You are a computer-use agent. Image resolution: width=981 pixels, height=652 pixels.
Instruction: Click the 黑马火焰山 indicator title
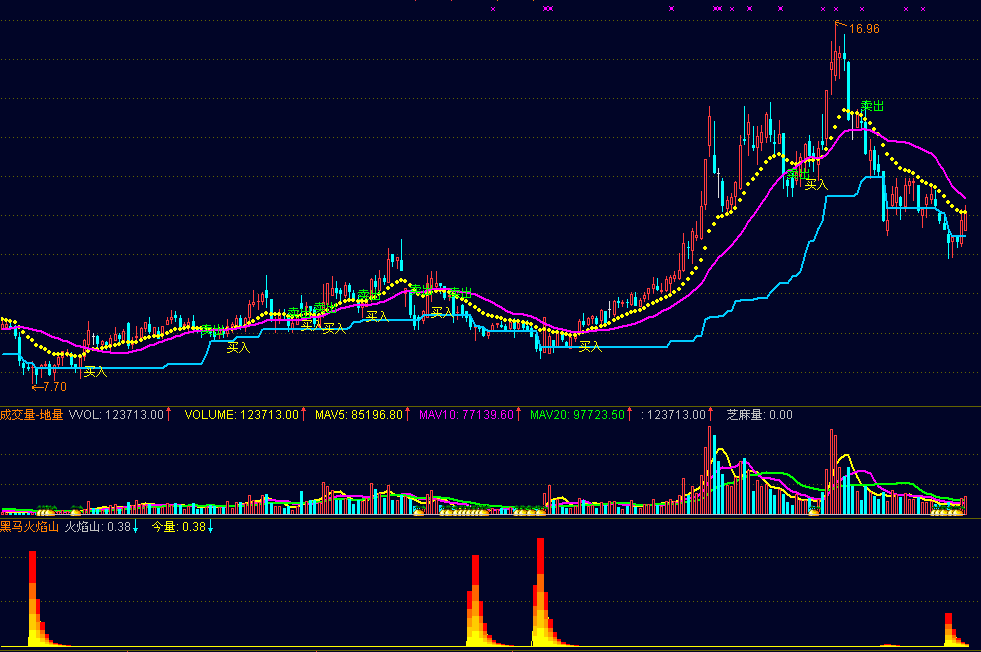(29, 527)
